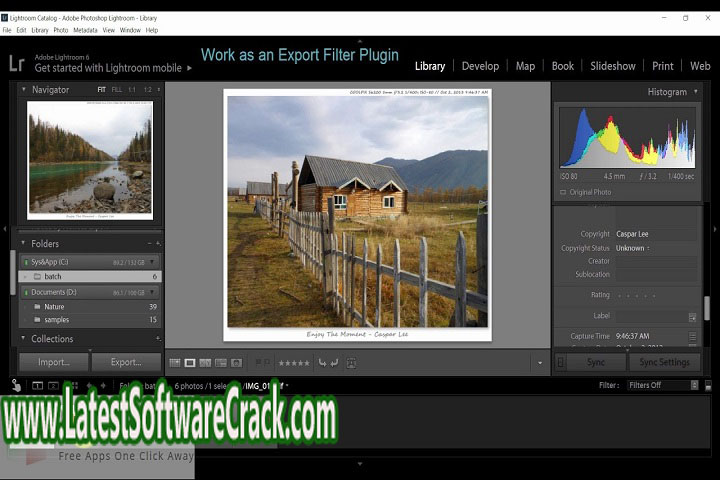Add new collection plus icon
Screen dimensions: 720x480
158,339
